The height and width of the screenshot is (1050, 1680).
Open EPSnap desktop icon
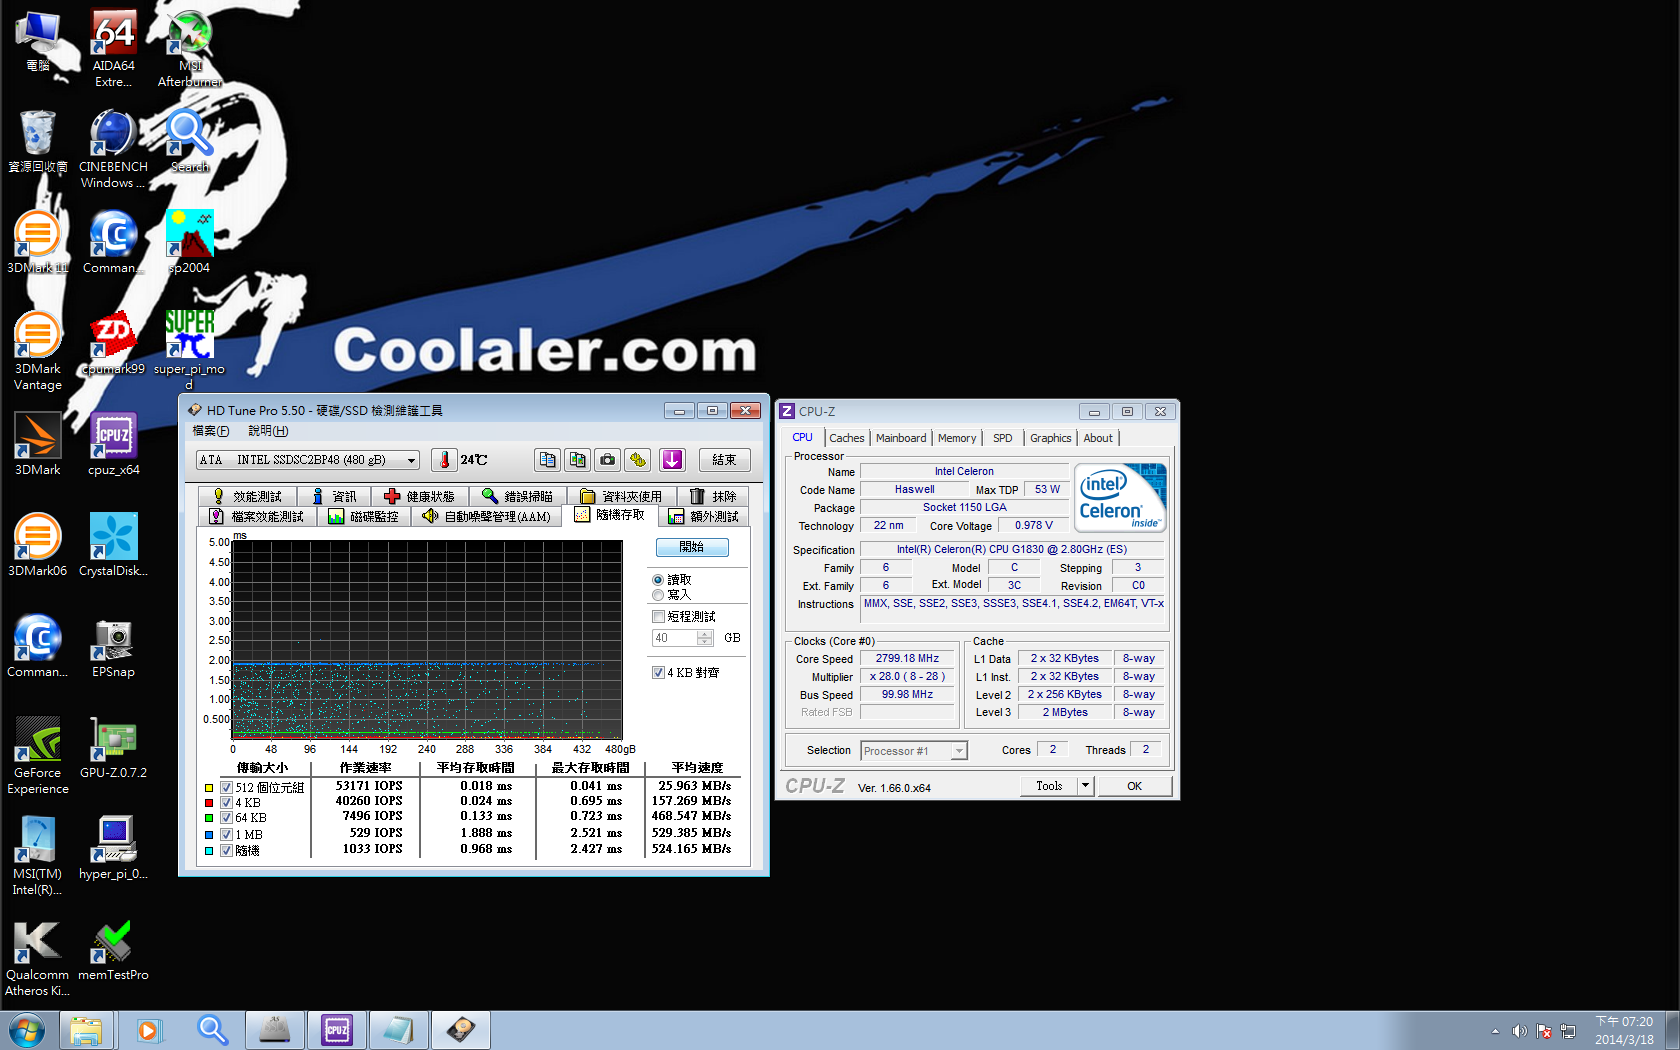[113, 646]
